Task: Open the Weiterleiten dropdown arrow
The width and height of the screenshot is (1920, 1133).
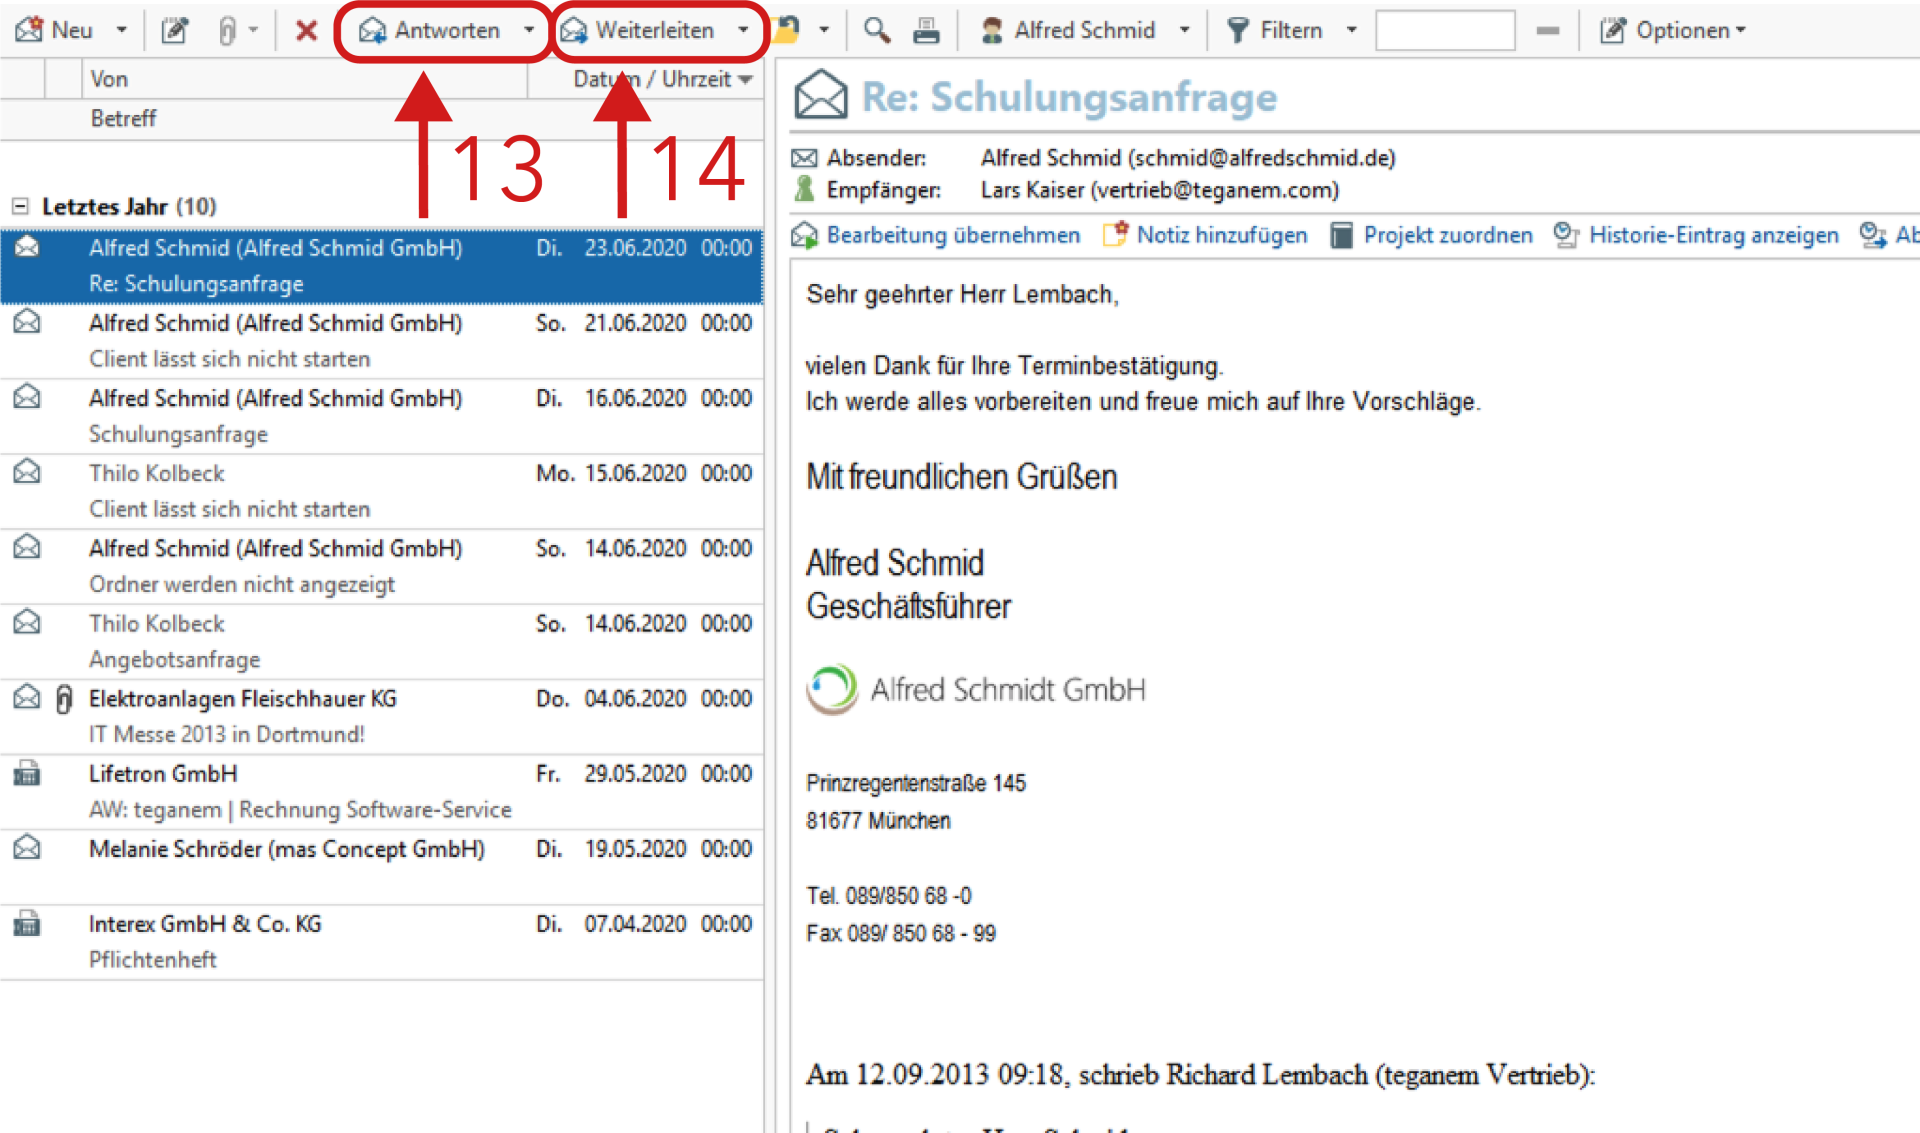Action: tap(743, 31)
